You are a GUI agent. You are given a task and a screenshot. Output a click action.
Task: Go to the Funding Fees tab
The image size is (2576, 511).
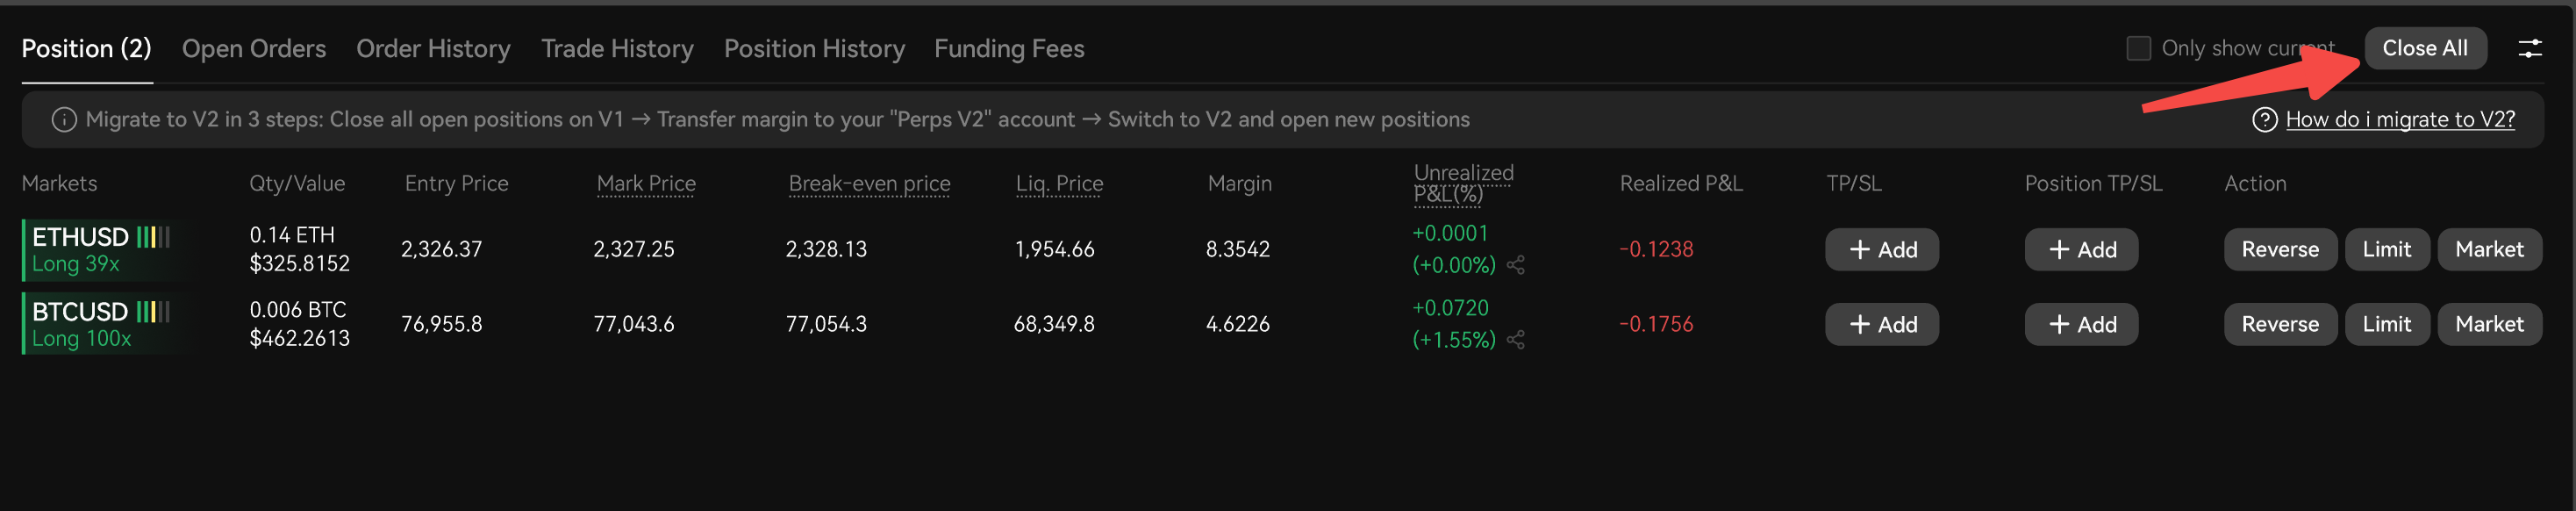pyautogui.click(x=1009, y=48)
